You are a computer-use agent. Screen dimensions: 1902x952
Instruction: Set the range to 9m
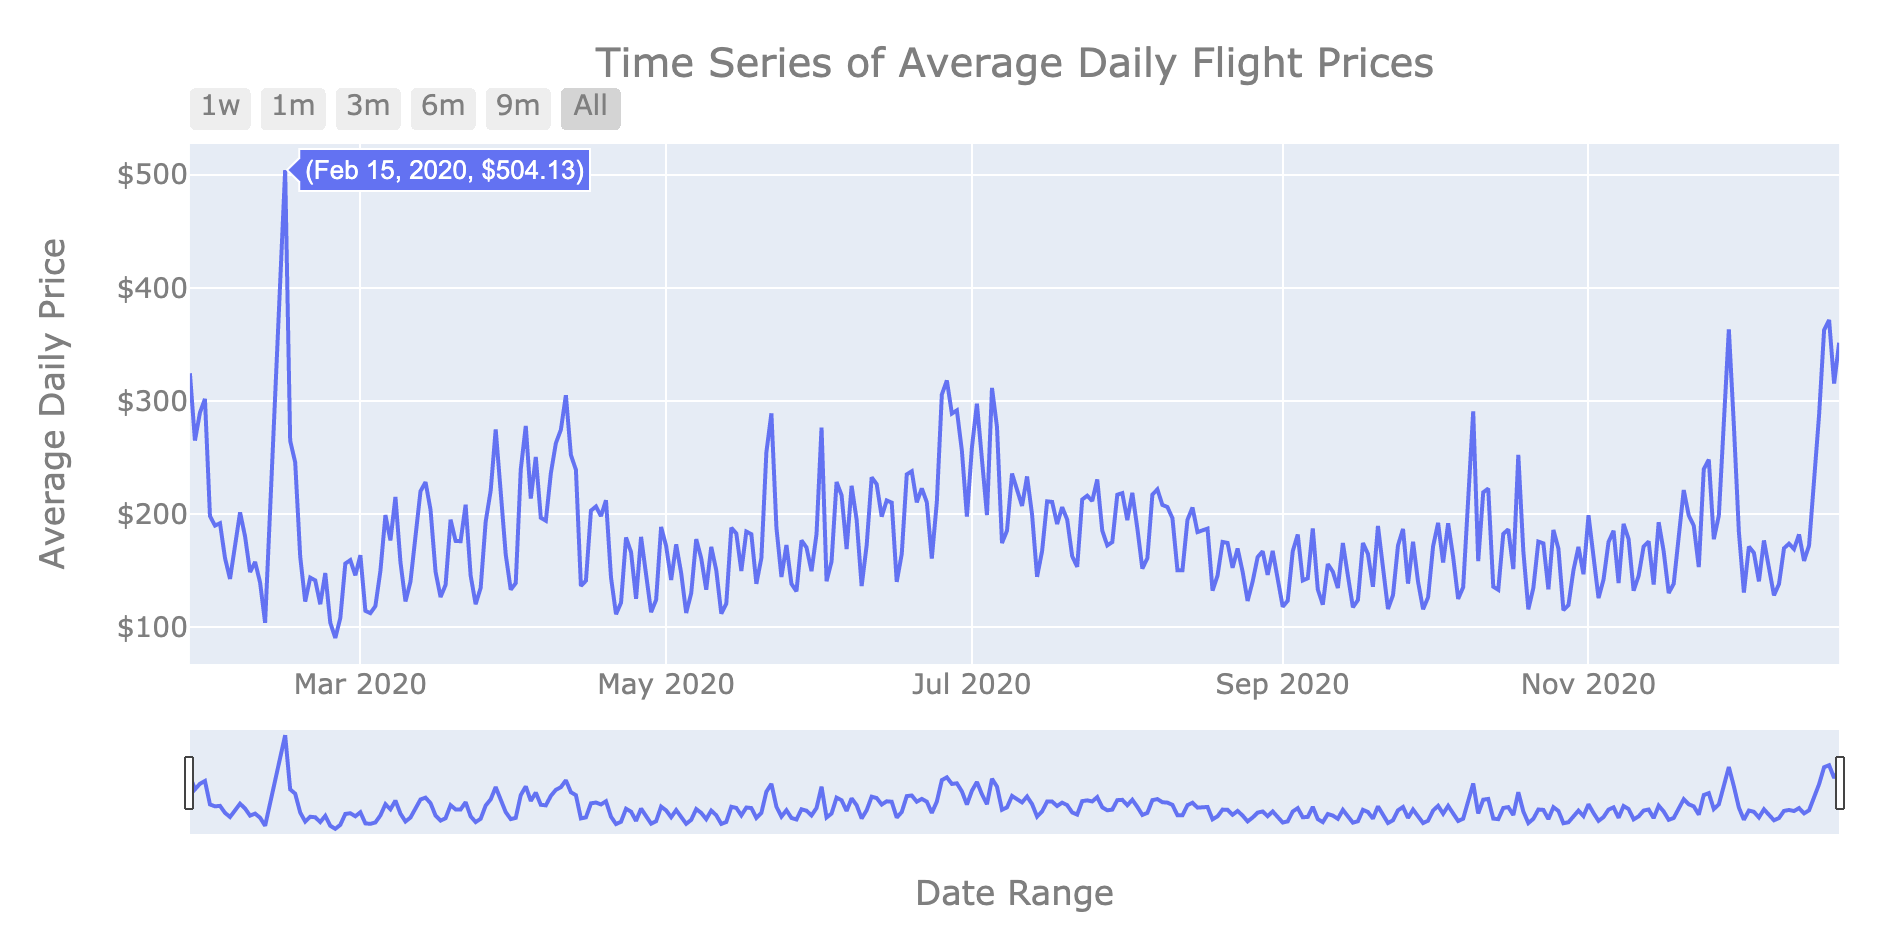[x=518, y=108]
